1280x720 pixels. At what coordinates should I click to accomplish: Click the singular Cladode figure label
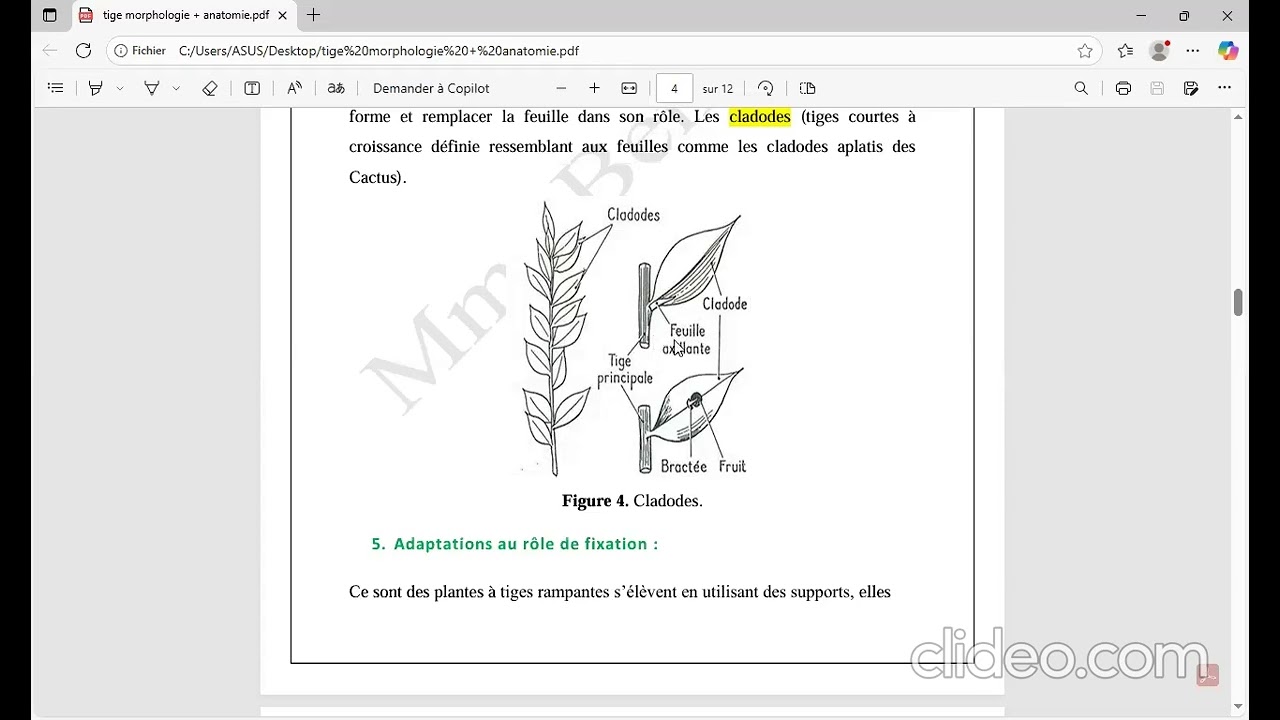tap(725, 304)
